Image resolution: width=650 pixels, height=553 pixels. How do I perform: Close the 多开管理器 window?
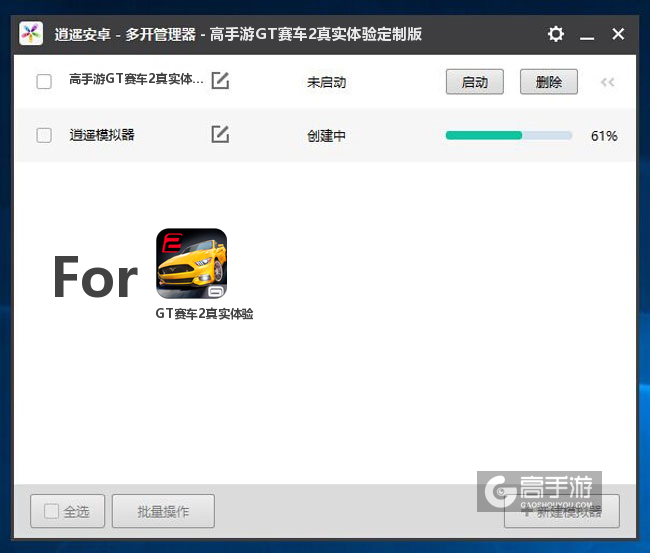618,34
